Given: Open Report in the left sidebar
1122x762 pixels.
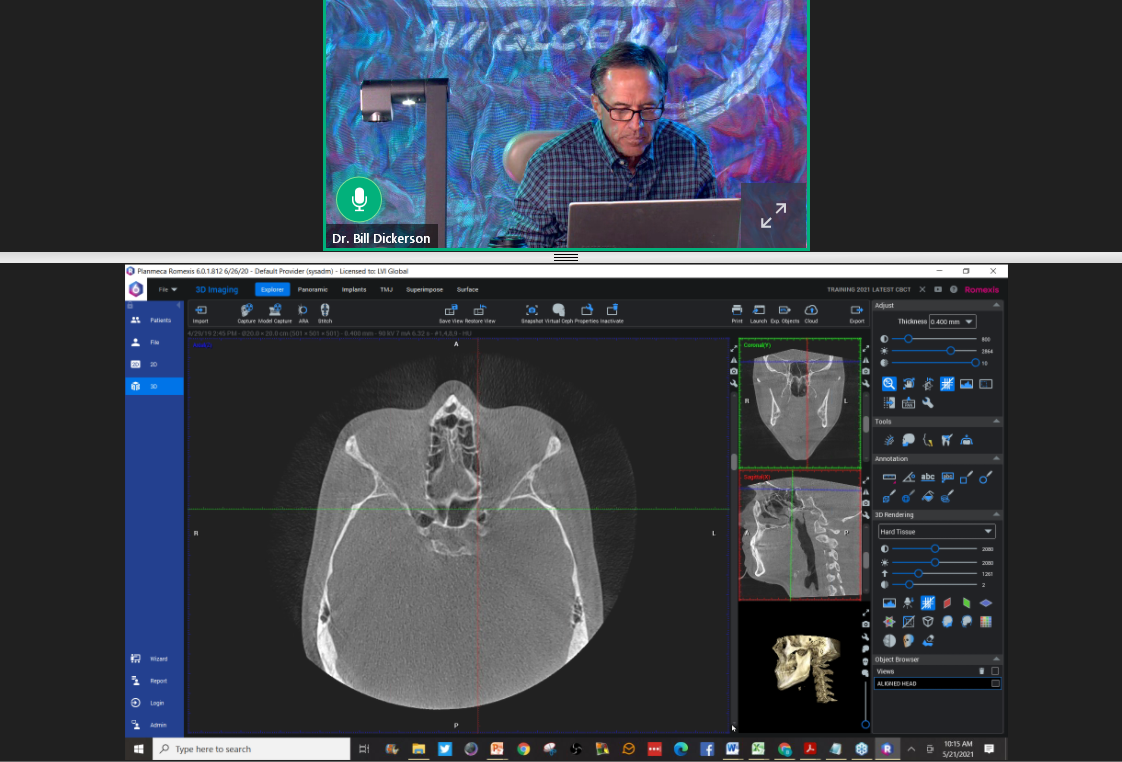Looking at the screenshot, I should (x=155, y=681).
